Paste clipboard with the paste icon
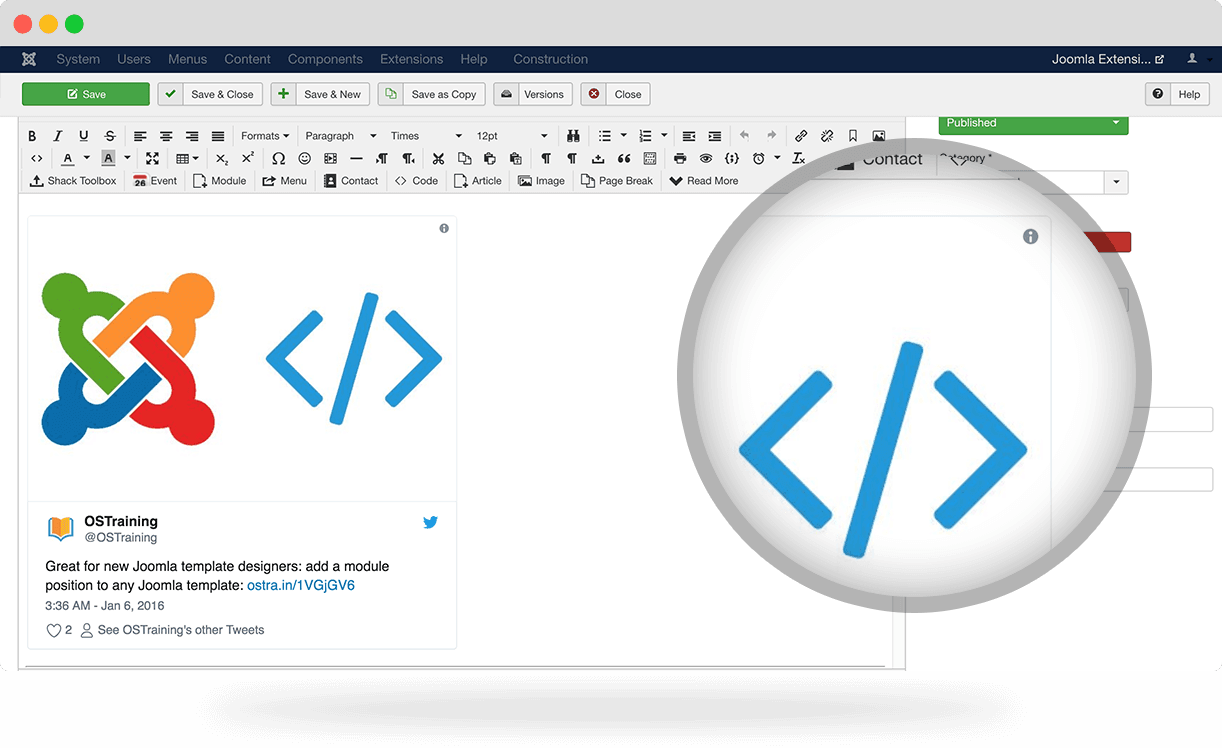Screen dimensions: 1222x748 (490, 158)
